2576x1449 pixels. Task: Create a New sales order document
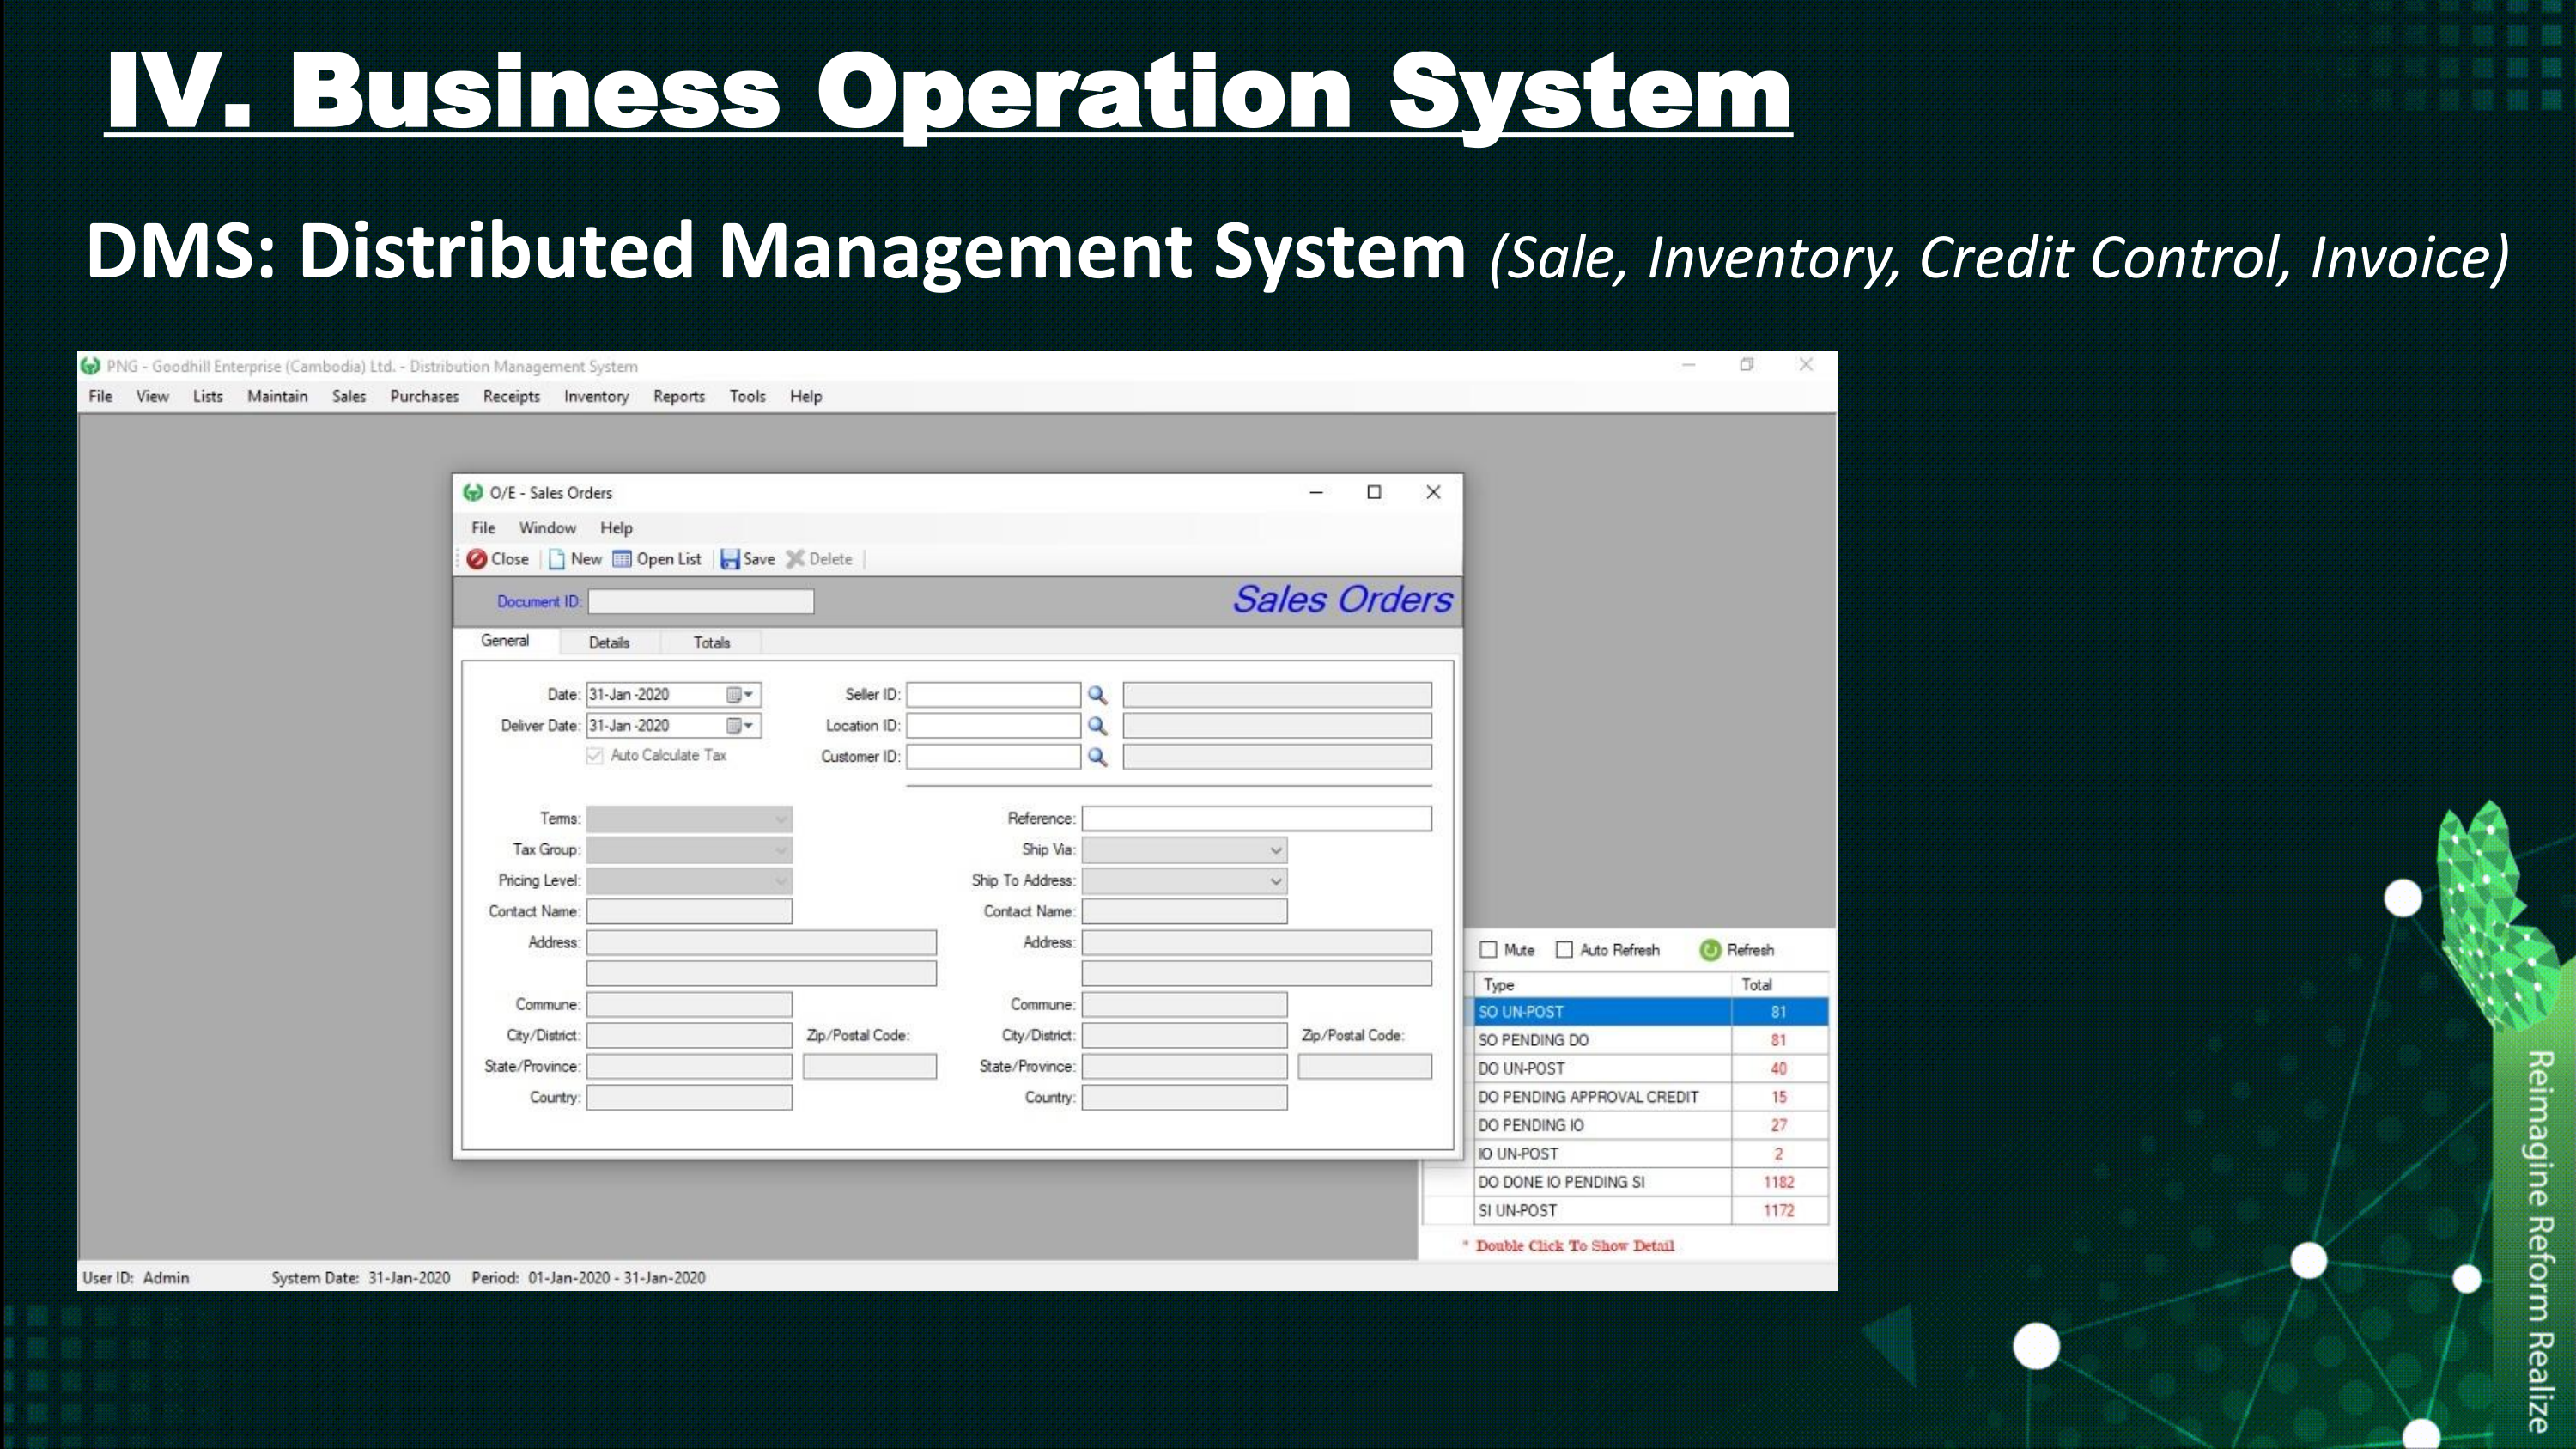[x=575, y=559]
